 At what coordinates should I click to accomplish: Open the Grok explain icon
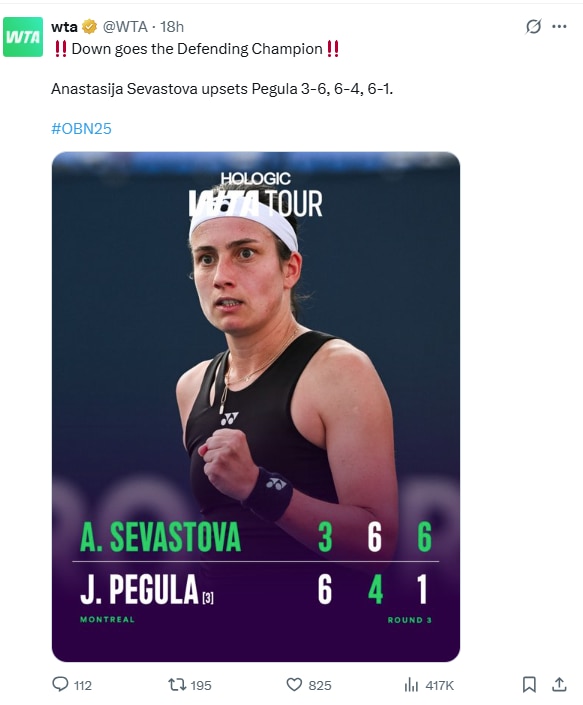[533, 27]
